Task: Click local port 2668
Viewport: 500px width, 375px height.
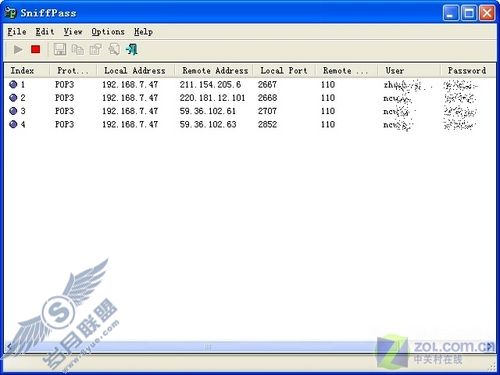Action: click(267, 98)
